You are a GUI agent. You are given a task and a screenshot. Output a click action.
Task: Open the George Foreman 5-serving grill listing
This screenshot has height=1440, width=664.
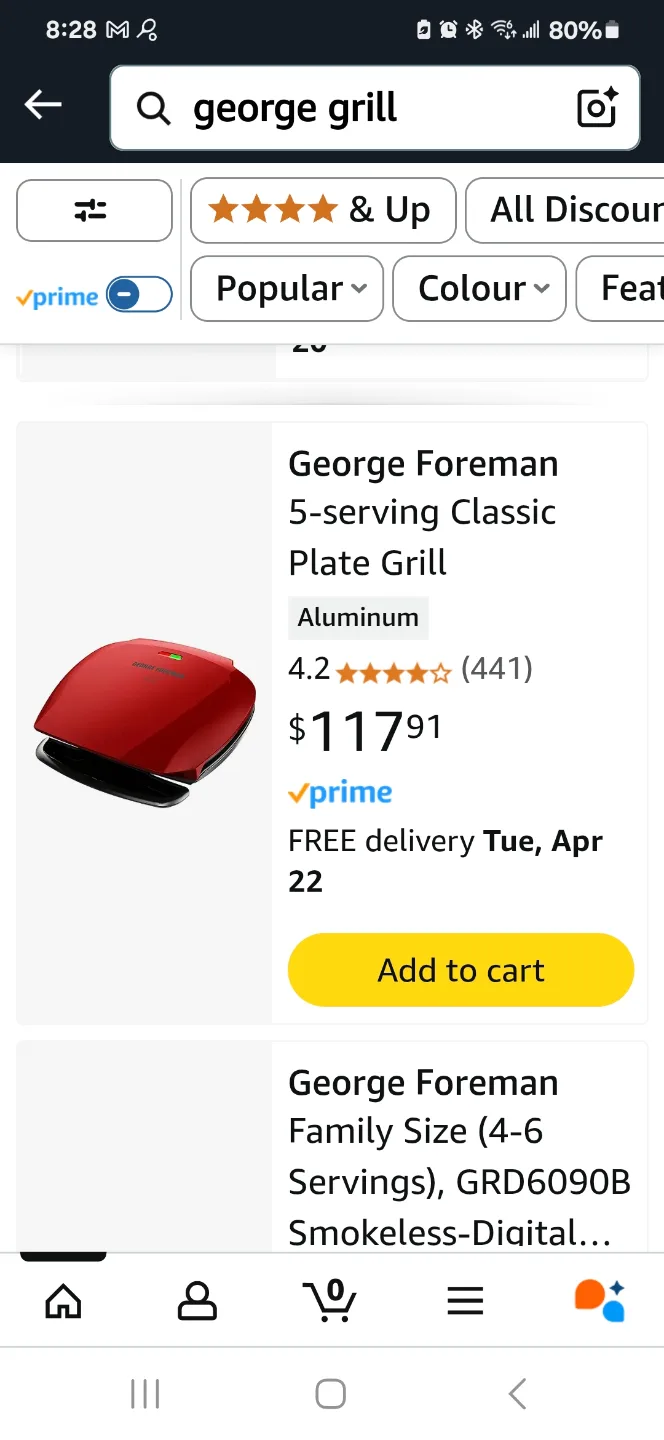pos(422,512)
